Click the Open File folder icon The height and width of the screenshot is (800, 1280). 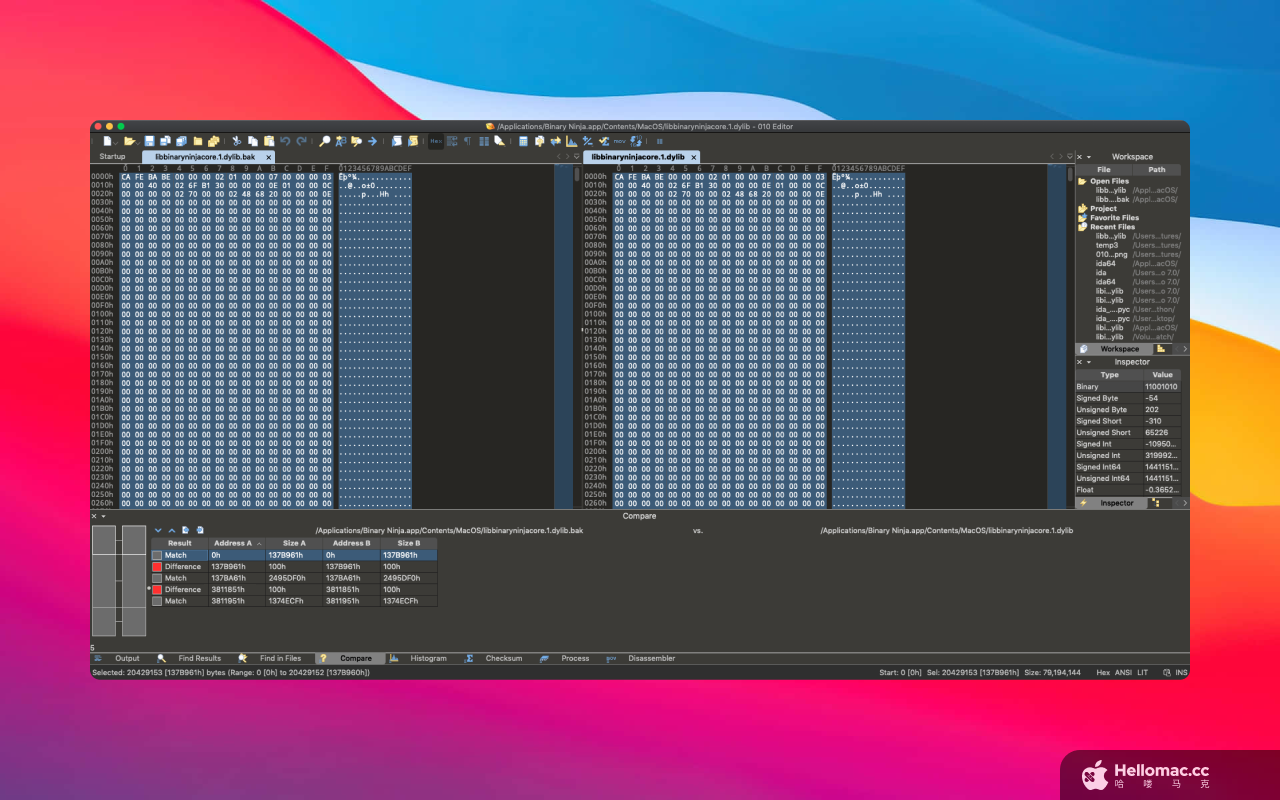pos(128,141)
